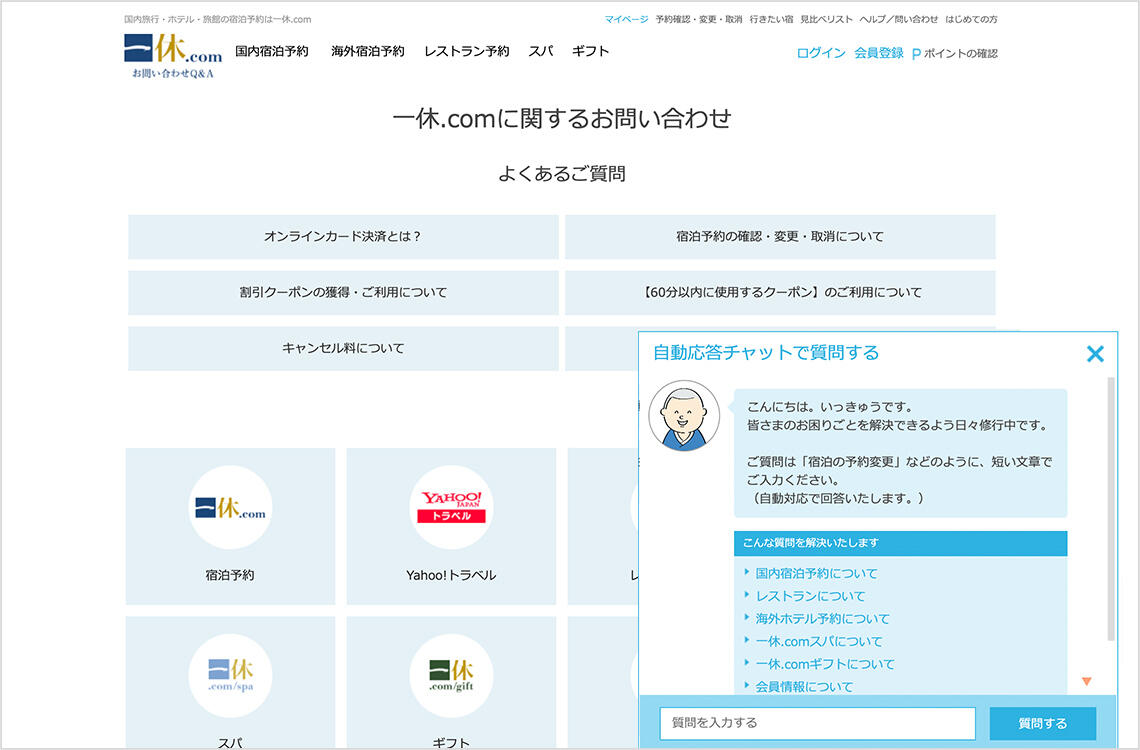Image resolution: width=1140 pixels, height=750 pixels.
Task: Open FAQ オンラインカード決済とは？
Action: click(x=343, y=237)
